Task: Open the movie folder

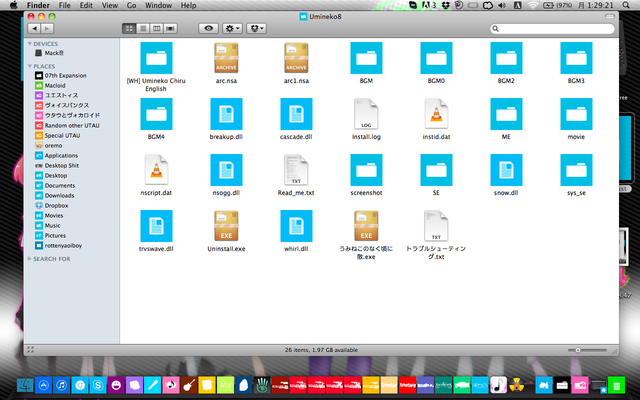Action: pos(576,114)
